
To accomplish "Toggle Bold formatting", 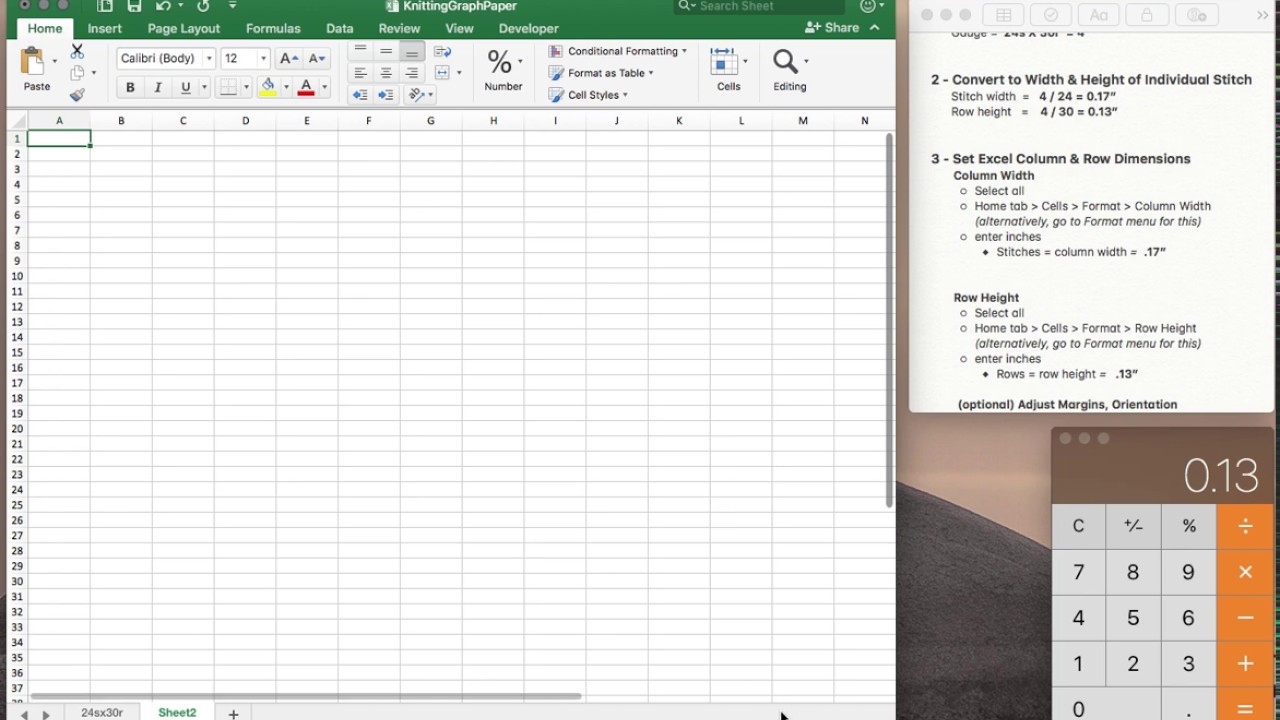I will 130,88.
